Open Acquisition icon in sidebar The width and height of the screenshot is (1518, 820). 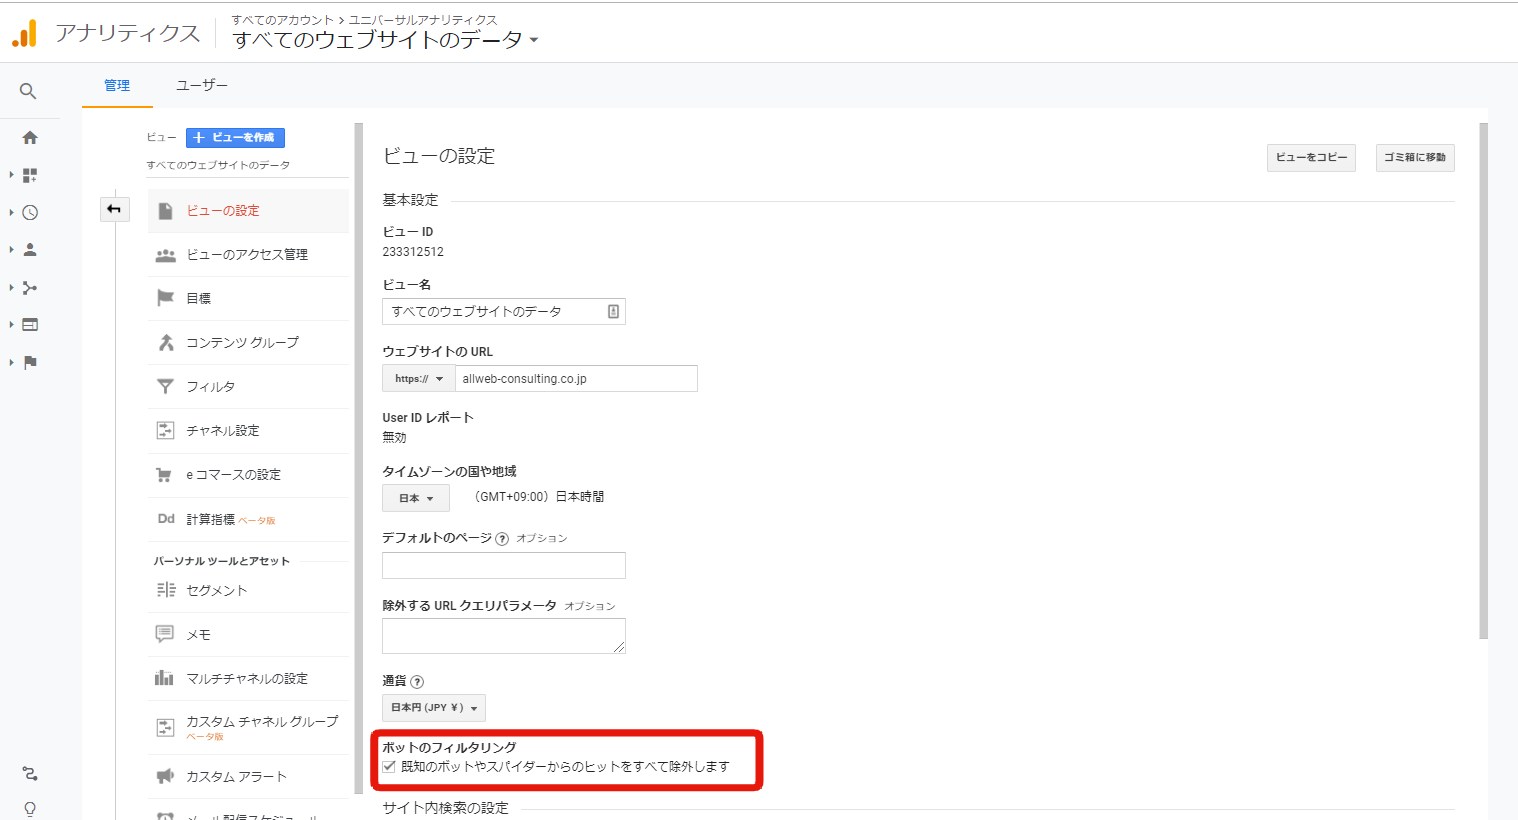point(30,288)
